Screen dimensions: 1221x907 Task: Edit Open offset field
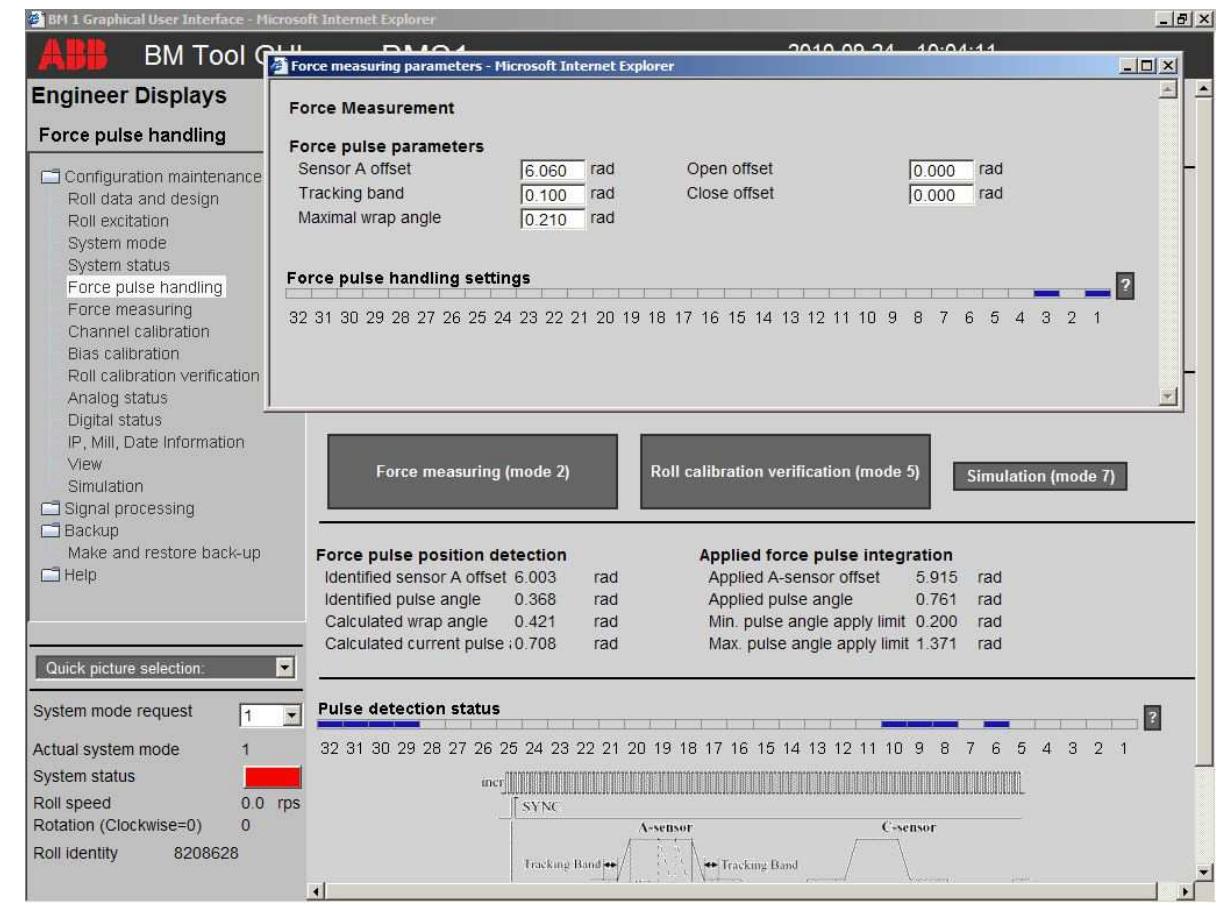pos(941,171)
